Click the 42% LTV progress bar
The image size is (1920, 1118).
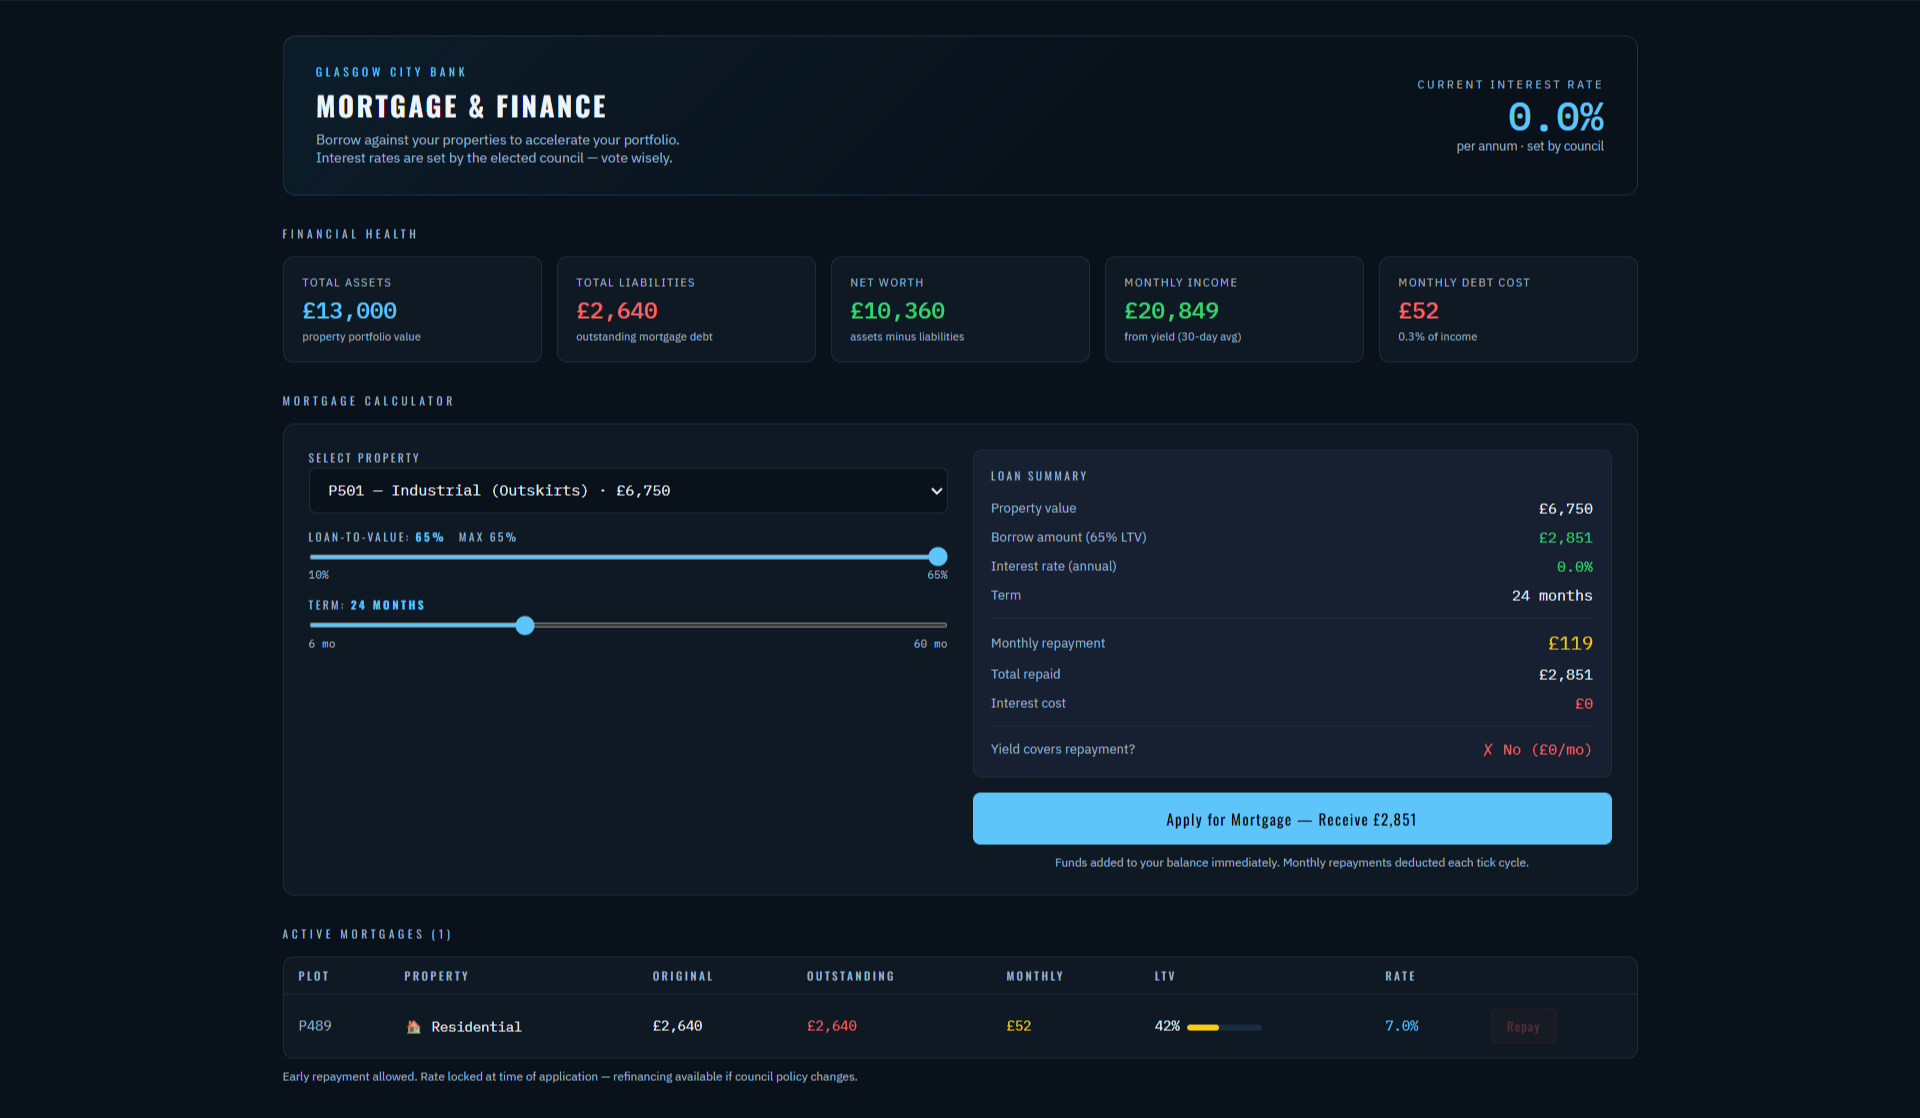[x=1224, y=1027]
